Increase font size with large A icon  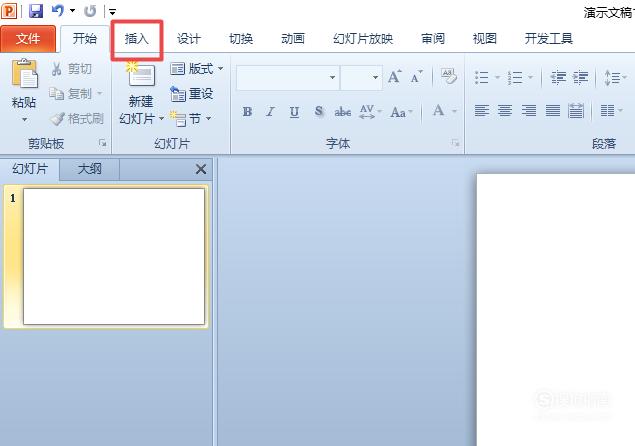coord(394,77)
